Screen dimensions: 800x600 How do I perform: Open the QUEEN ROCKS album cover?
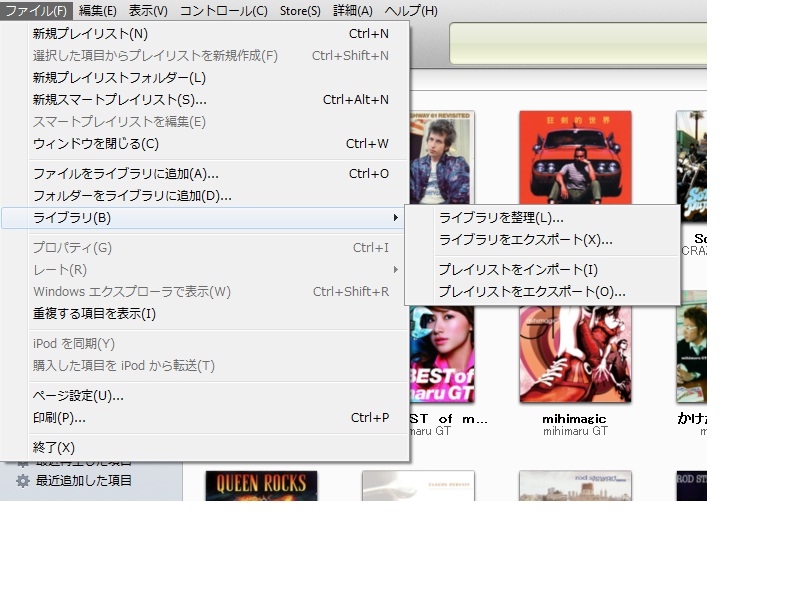[261, 486]
